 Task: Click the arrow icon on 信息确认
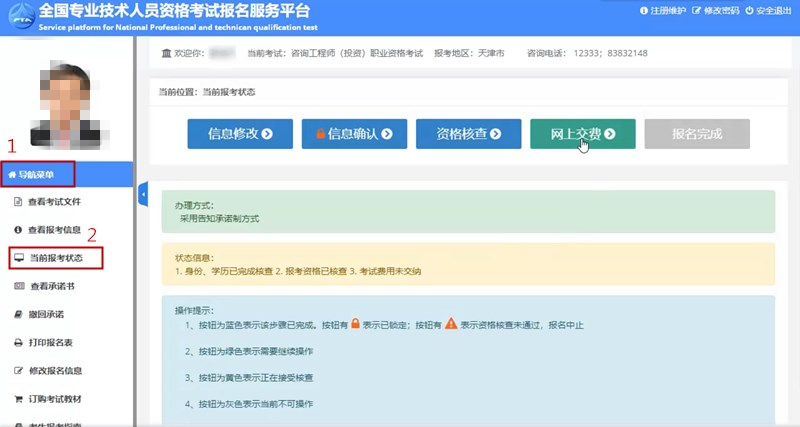(387, 134)
